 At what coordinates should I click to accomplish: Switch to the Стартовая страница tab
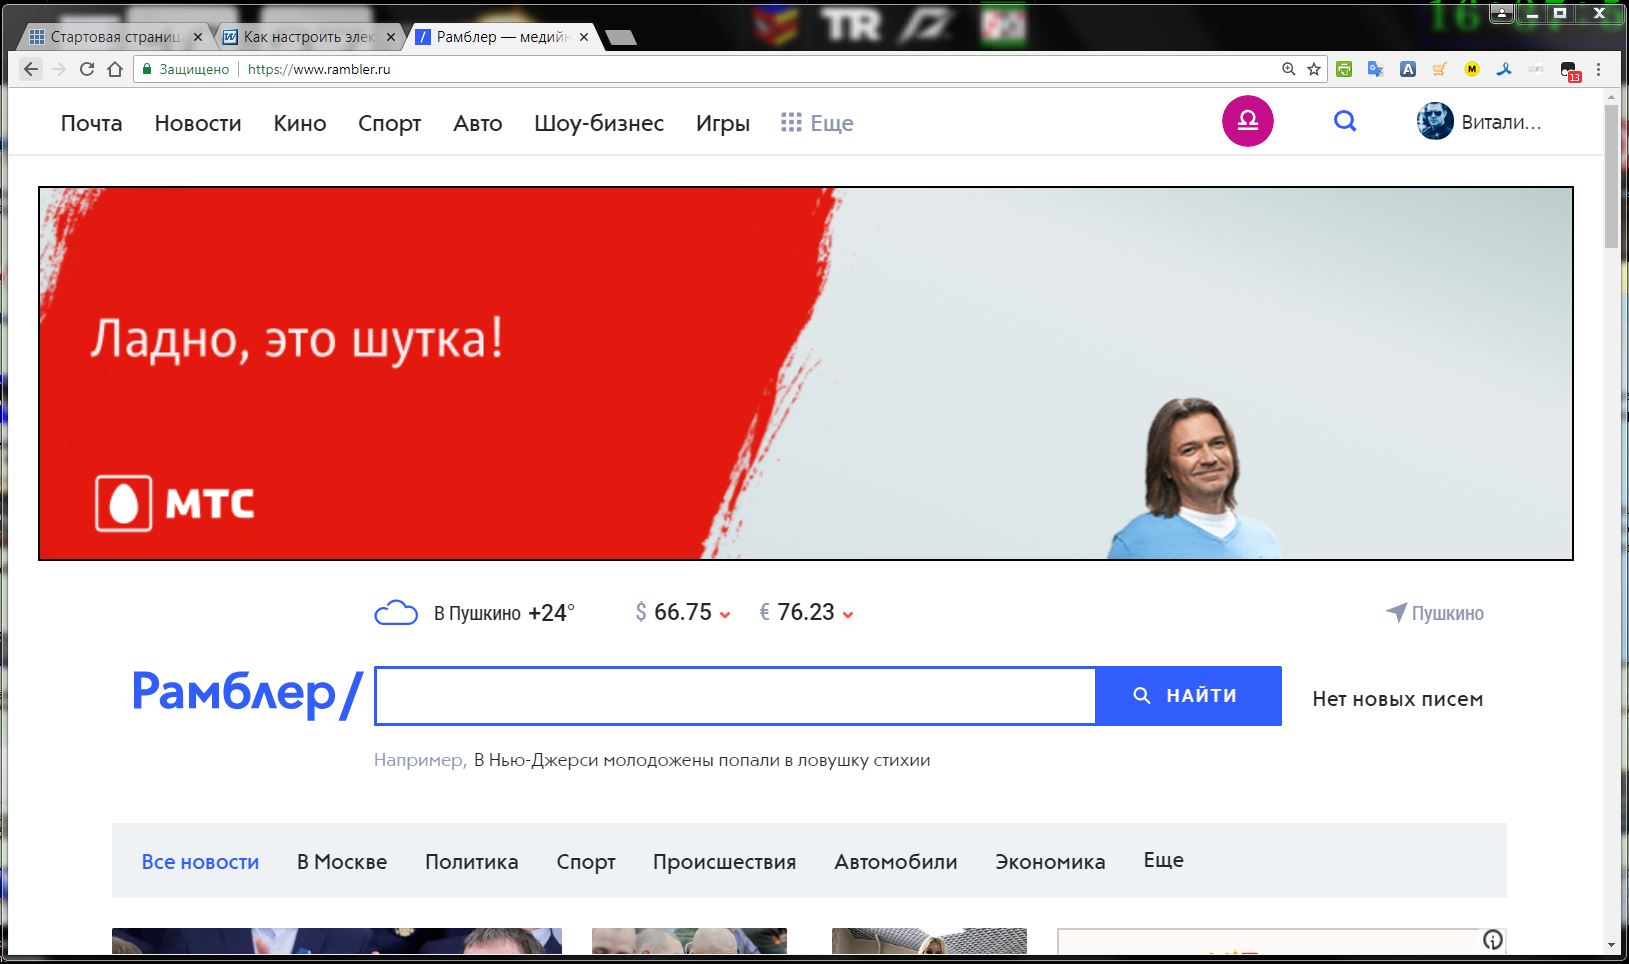(114, 37)
